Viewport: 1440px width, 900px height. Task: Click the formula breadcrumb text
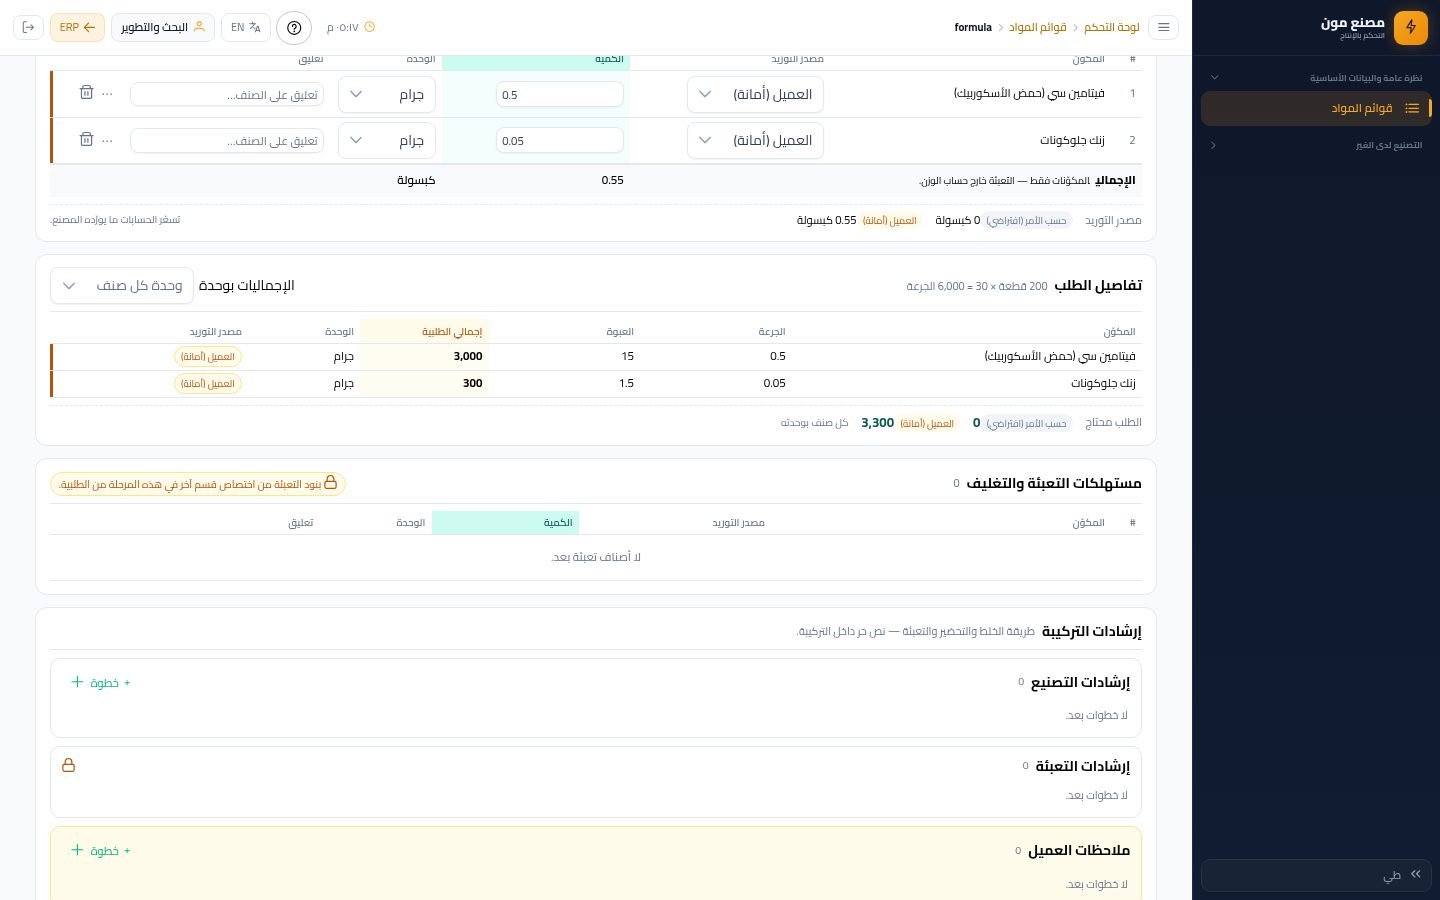973,27
